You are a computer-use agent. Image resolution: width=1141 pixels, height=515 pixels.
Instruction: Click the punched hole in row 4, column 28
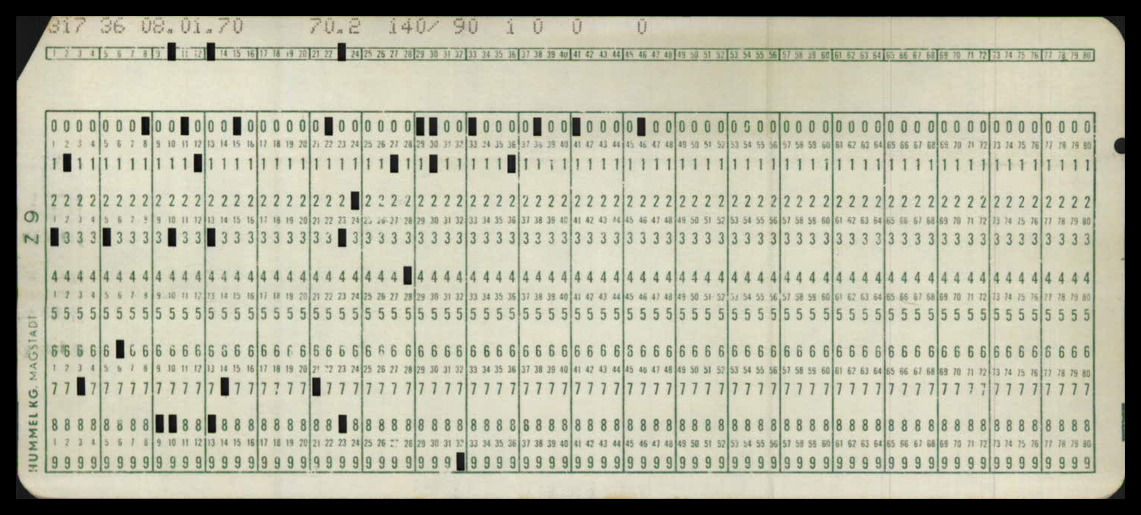click(407, 276)
